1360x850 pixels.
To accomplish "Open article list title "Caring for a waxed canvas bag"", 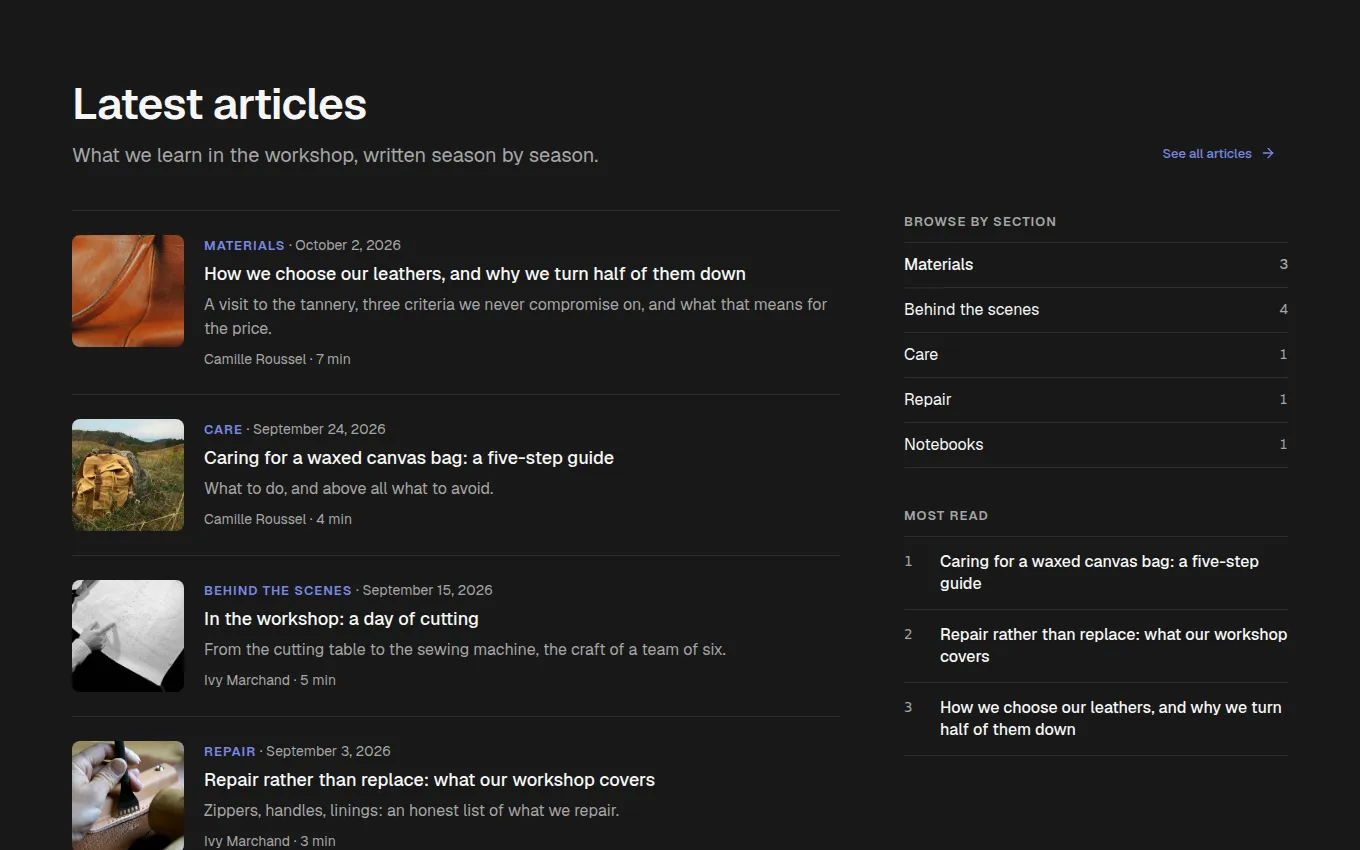I will (409, 458).
